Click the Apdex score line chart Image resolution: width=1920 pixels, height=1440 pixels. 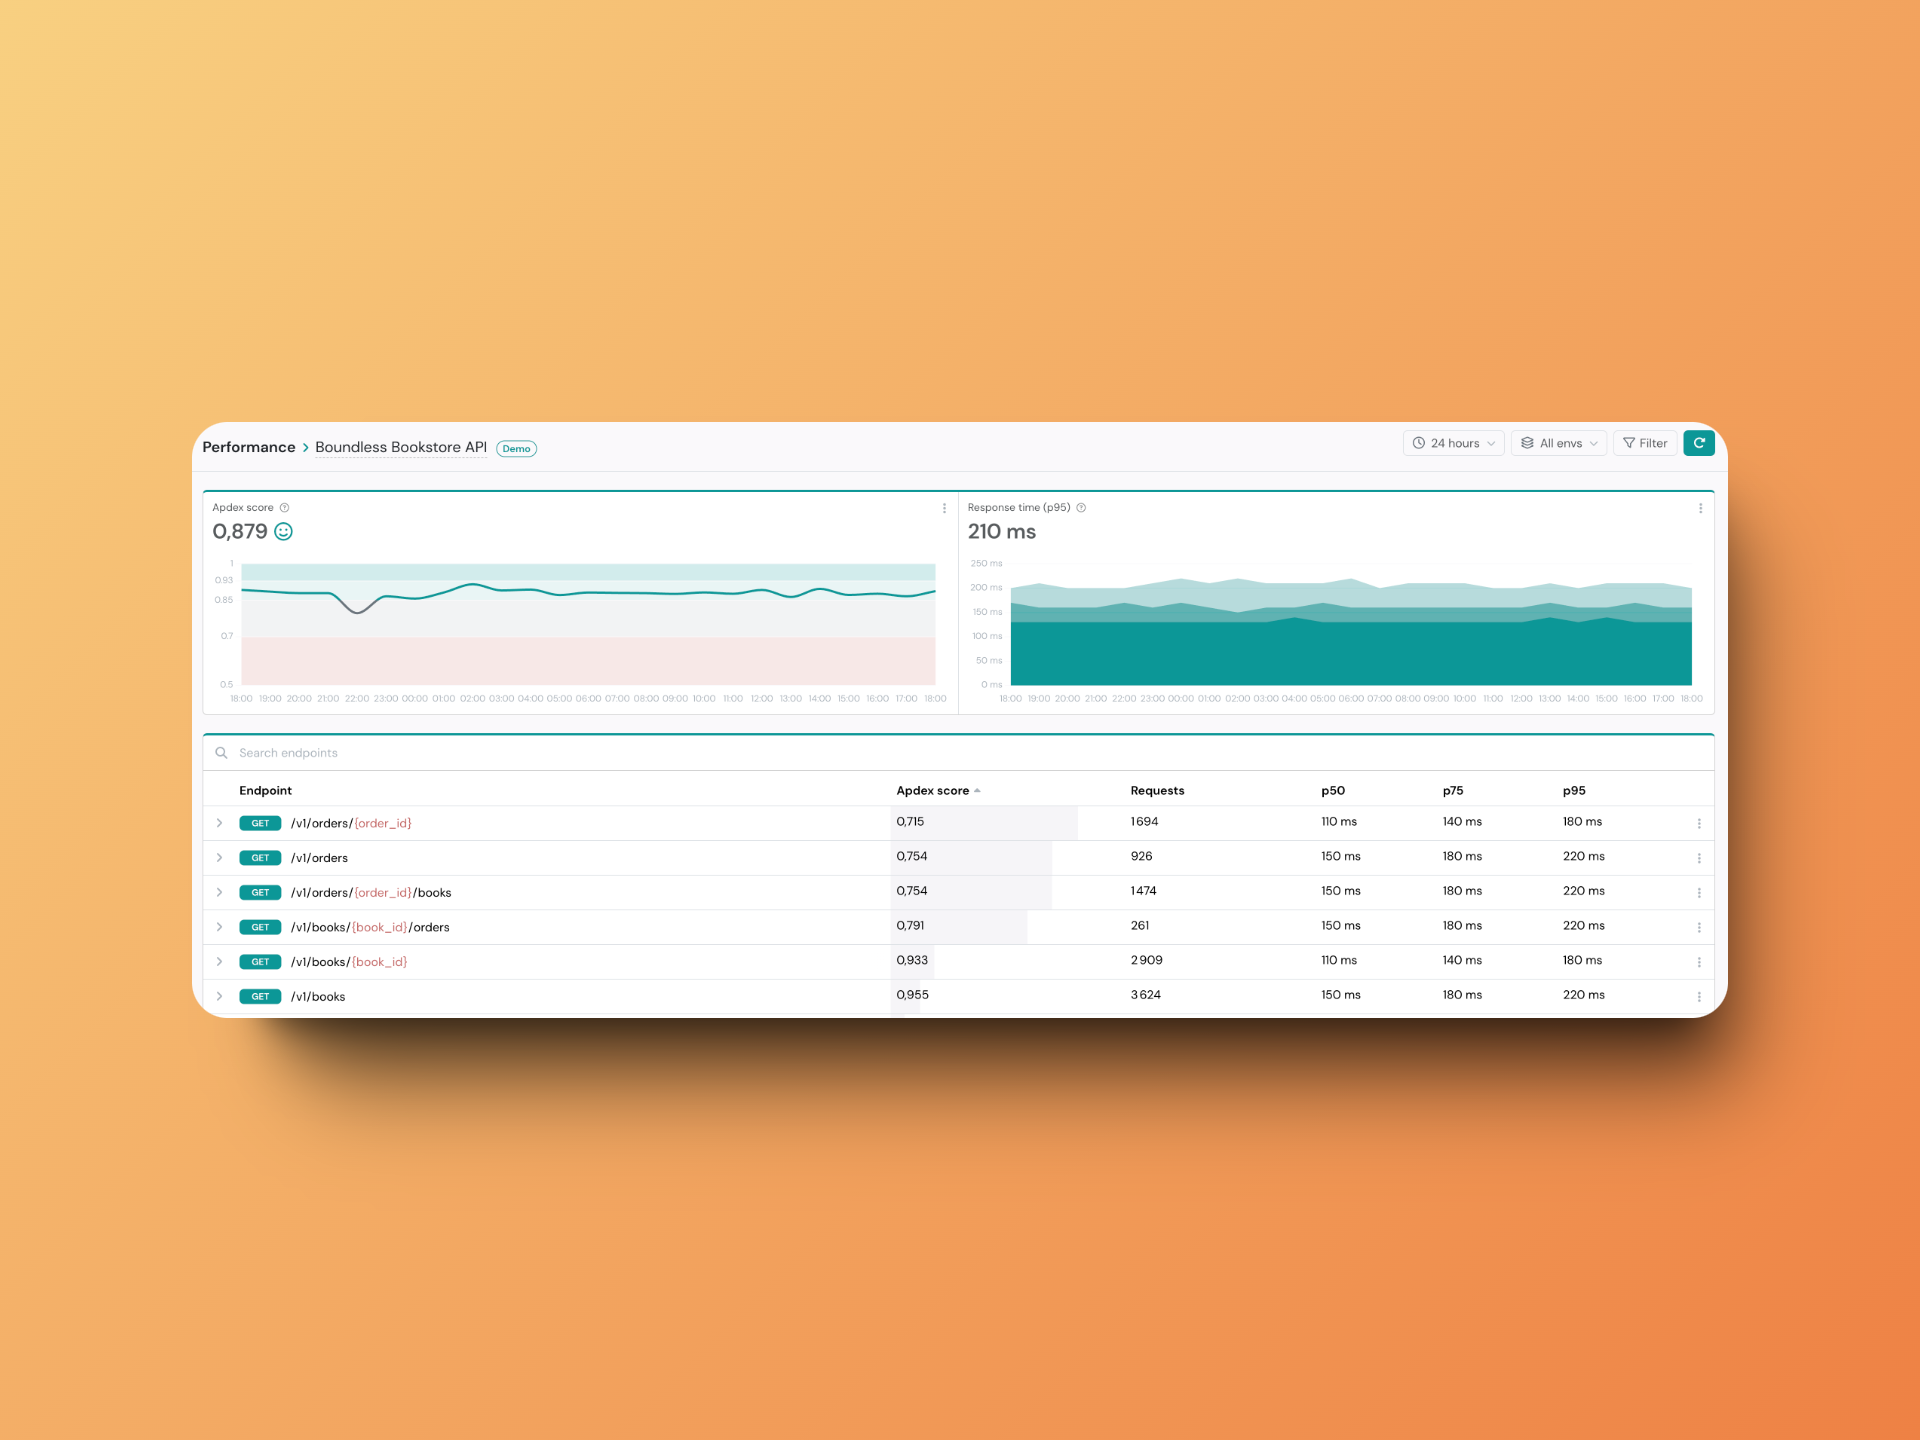click(588, 624)
